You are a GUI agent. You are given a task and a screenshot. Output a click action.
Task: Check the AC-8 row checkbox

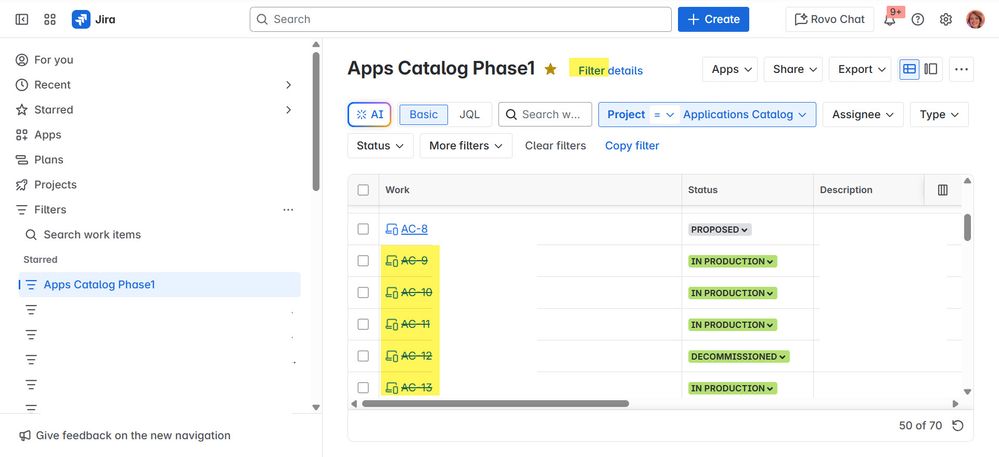click(363, 229)
